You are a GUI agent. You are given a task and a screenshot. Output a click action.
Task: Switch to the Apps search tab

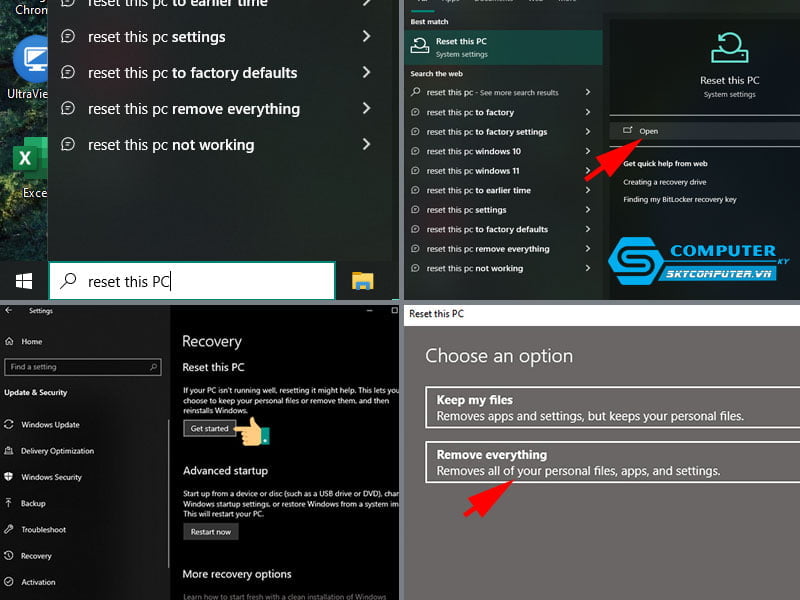click(450, 3)
